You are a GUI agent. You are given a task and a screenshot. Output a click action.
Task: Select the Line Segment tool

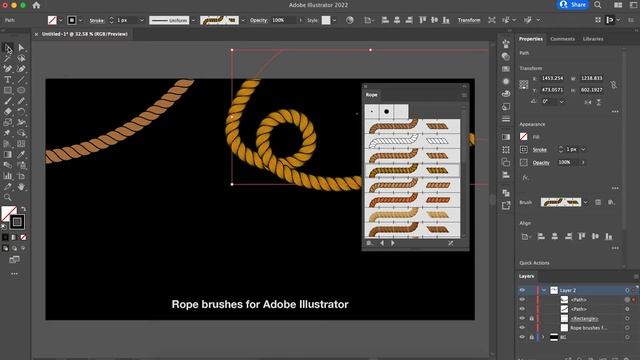[21, 80]
